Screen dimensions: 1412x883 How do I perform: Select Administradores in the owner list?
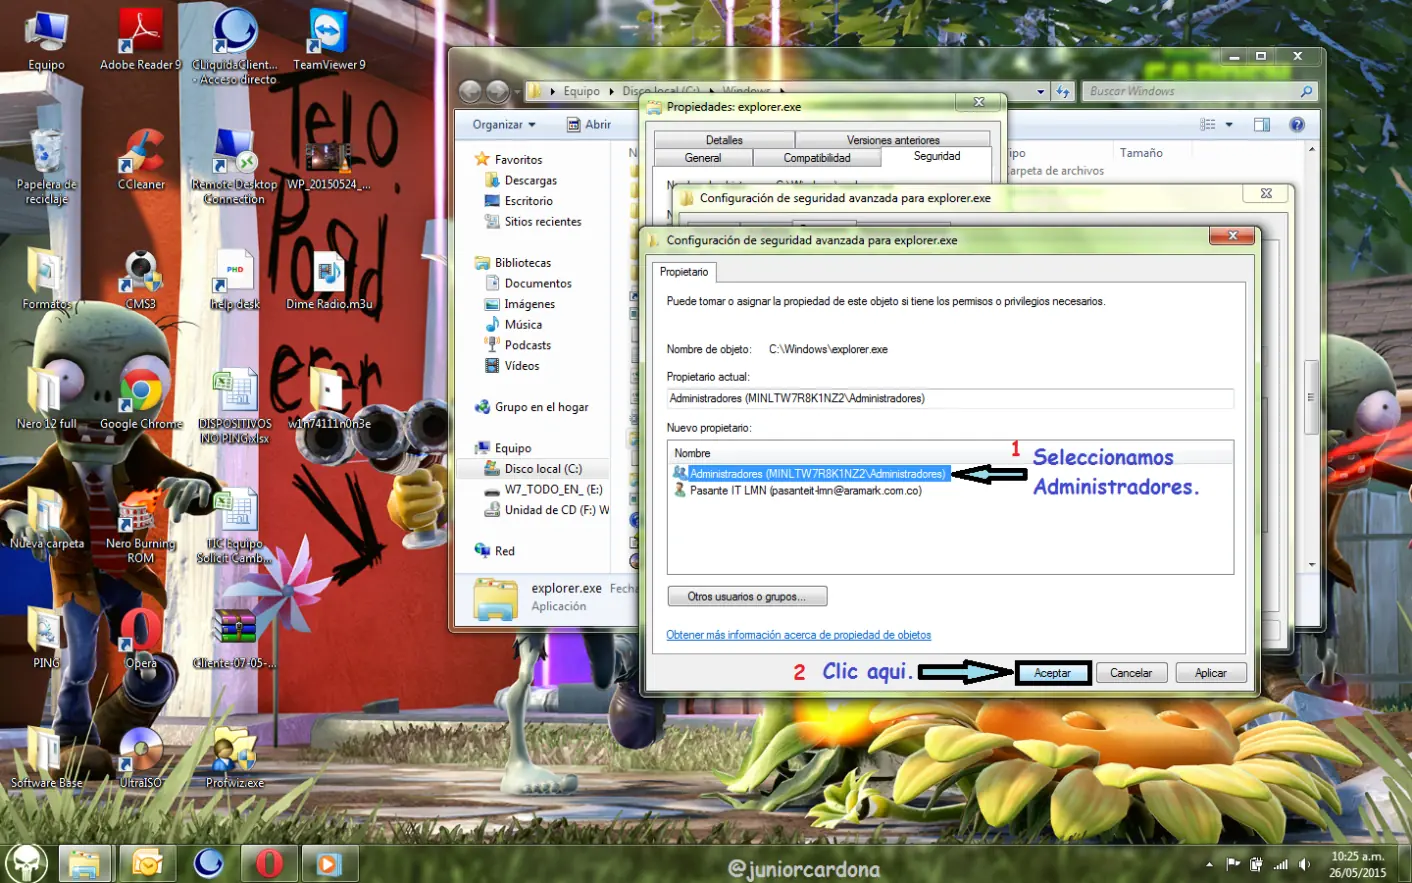click(809, 474)
